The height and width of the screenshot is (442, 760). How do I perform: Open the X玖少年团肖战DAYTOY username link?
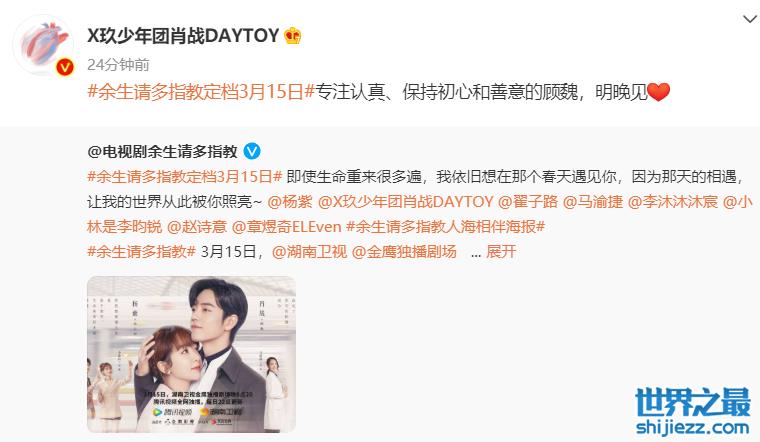pyautogui.click(x=183, y=36)
